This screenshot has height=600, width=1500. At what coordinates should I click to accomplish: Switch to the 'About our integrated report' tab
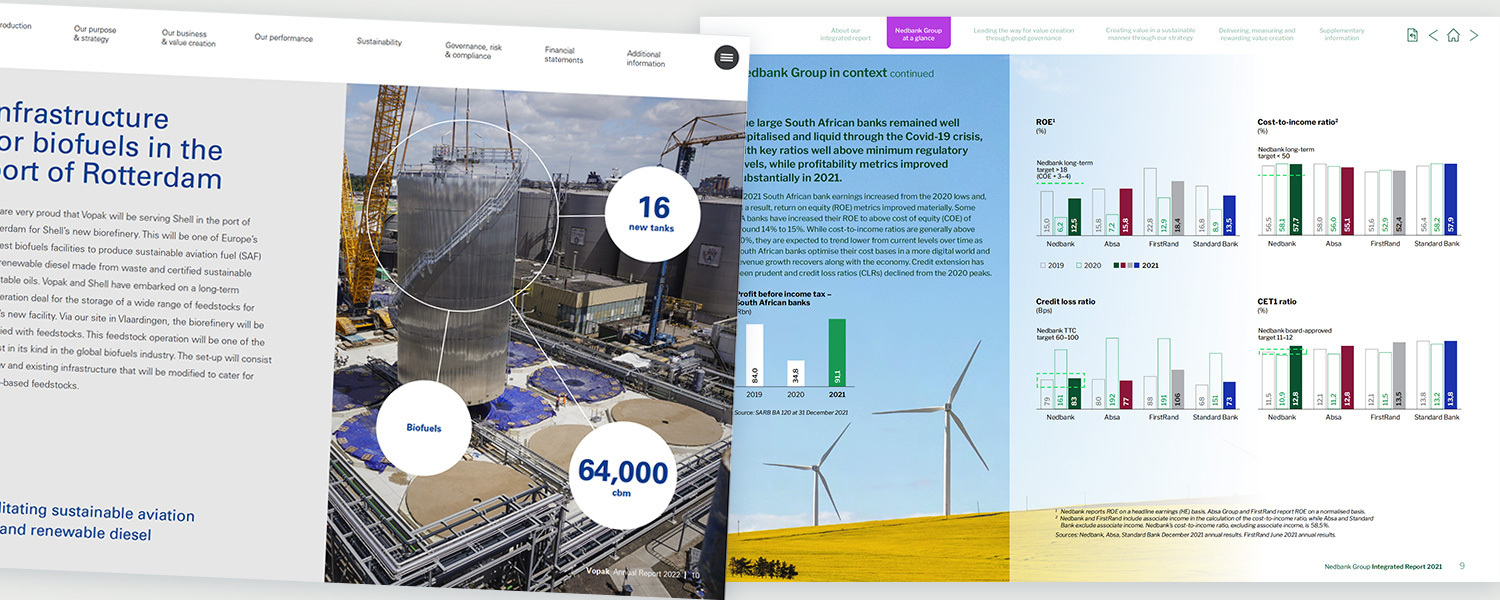[x=846, y=35]
